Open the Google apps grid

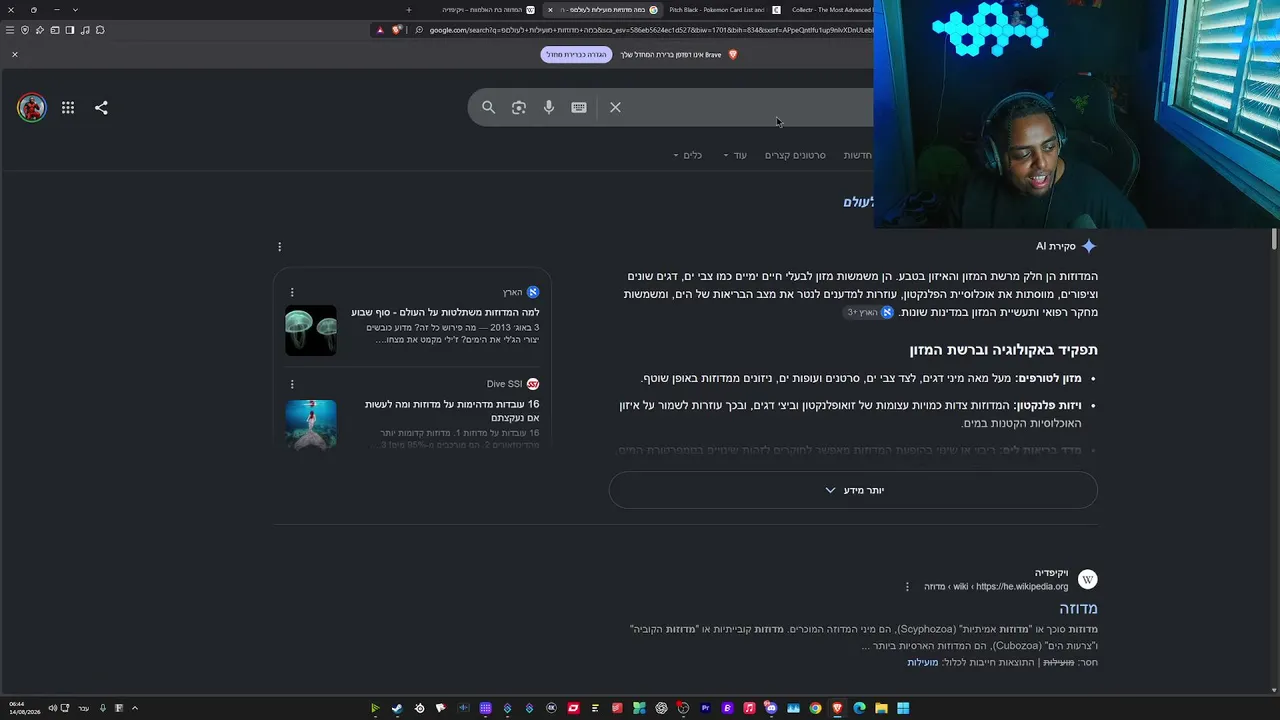pyautogui.click(x=68, y=108)
